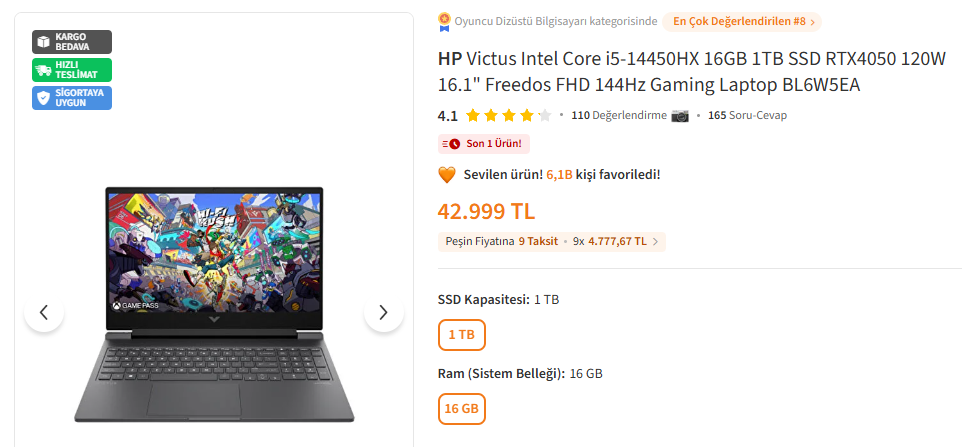The width and height of the screenshot is (964, 447).
Task: Go to the previous product image
Action: [x=44, y=313]
